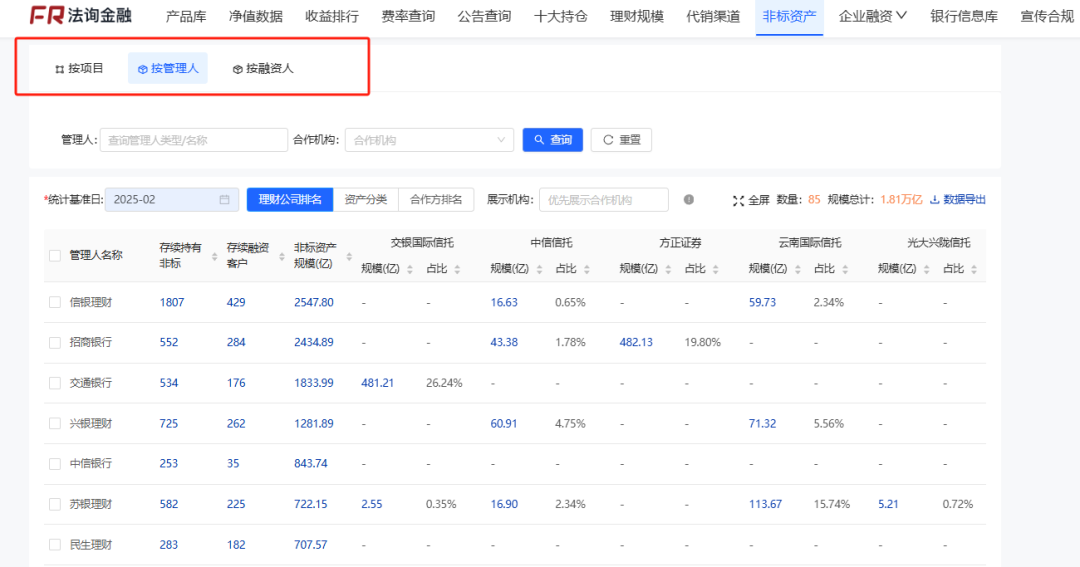
Task: Click the 法询金融 logo
Action: pos(80,15)
